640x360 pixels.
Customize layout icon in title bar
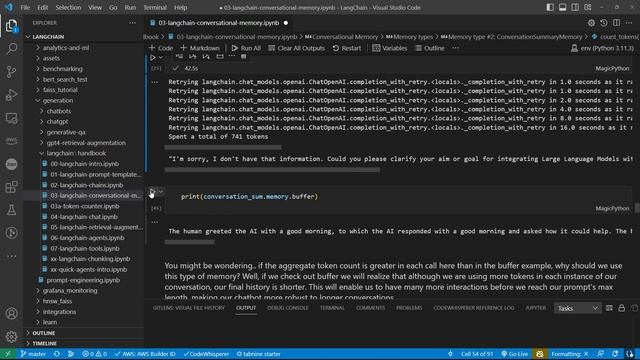point(588,7)
